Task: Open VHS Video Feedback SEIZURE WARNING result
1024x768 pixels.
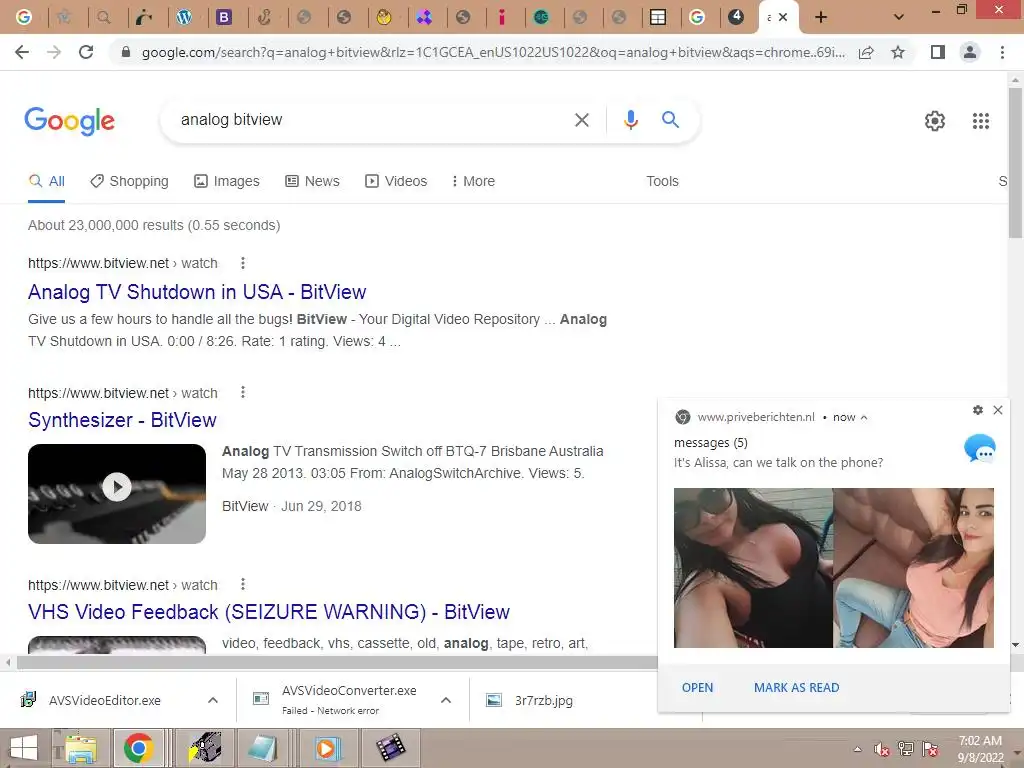Action: pyautogui.click(x=269, y=612)
